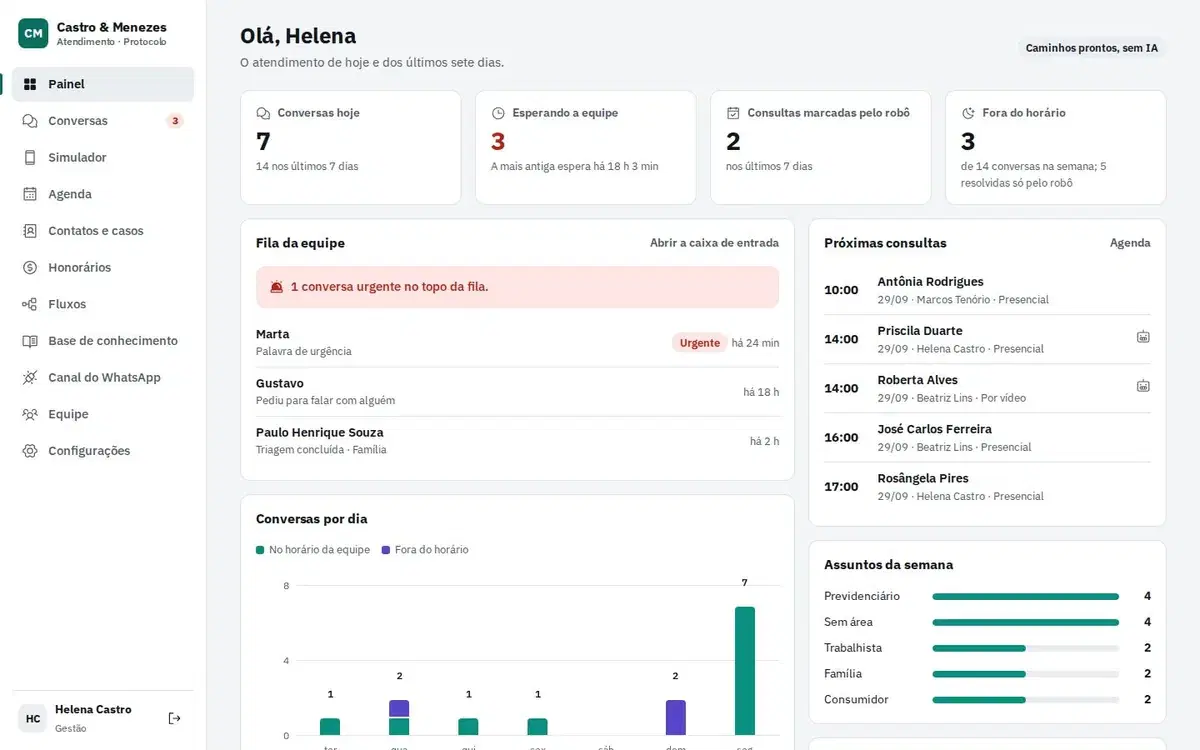Open Contatos e casos
1200x750 pixels.
click(103, 231)
